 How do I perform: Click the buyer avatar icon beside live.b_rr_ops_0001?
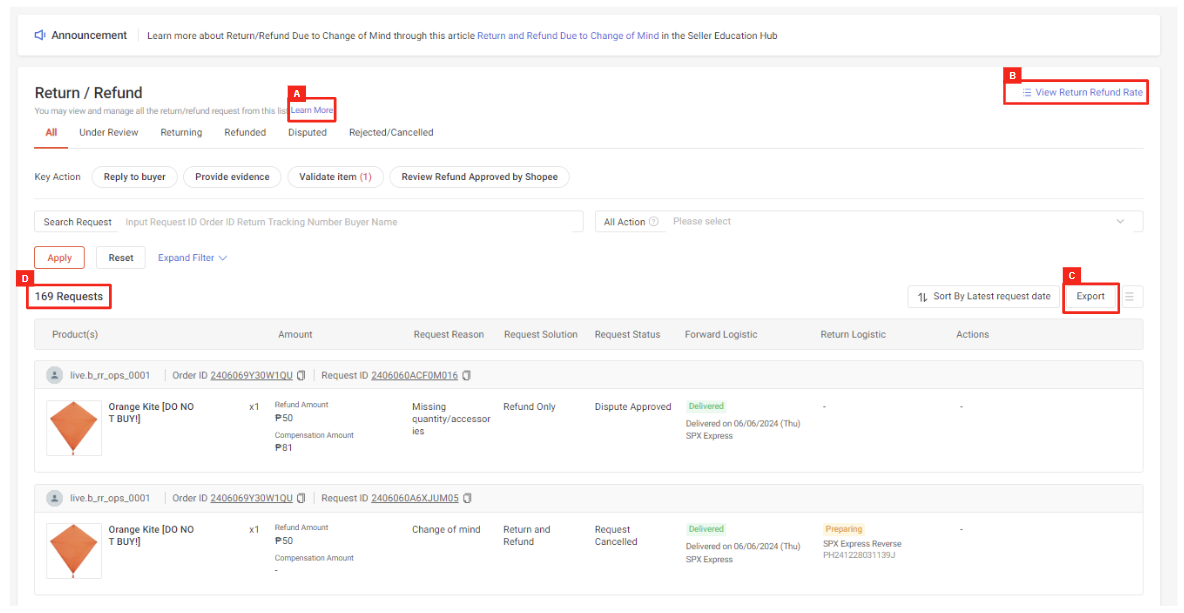(x=54, y=374)
